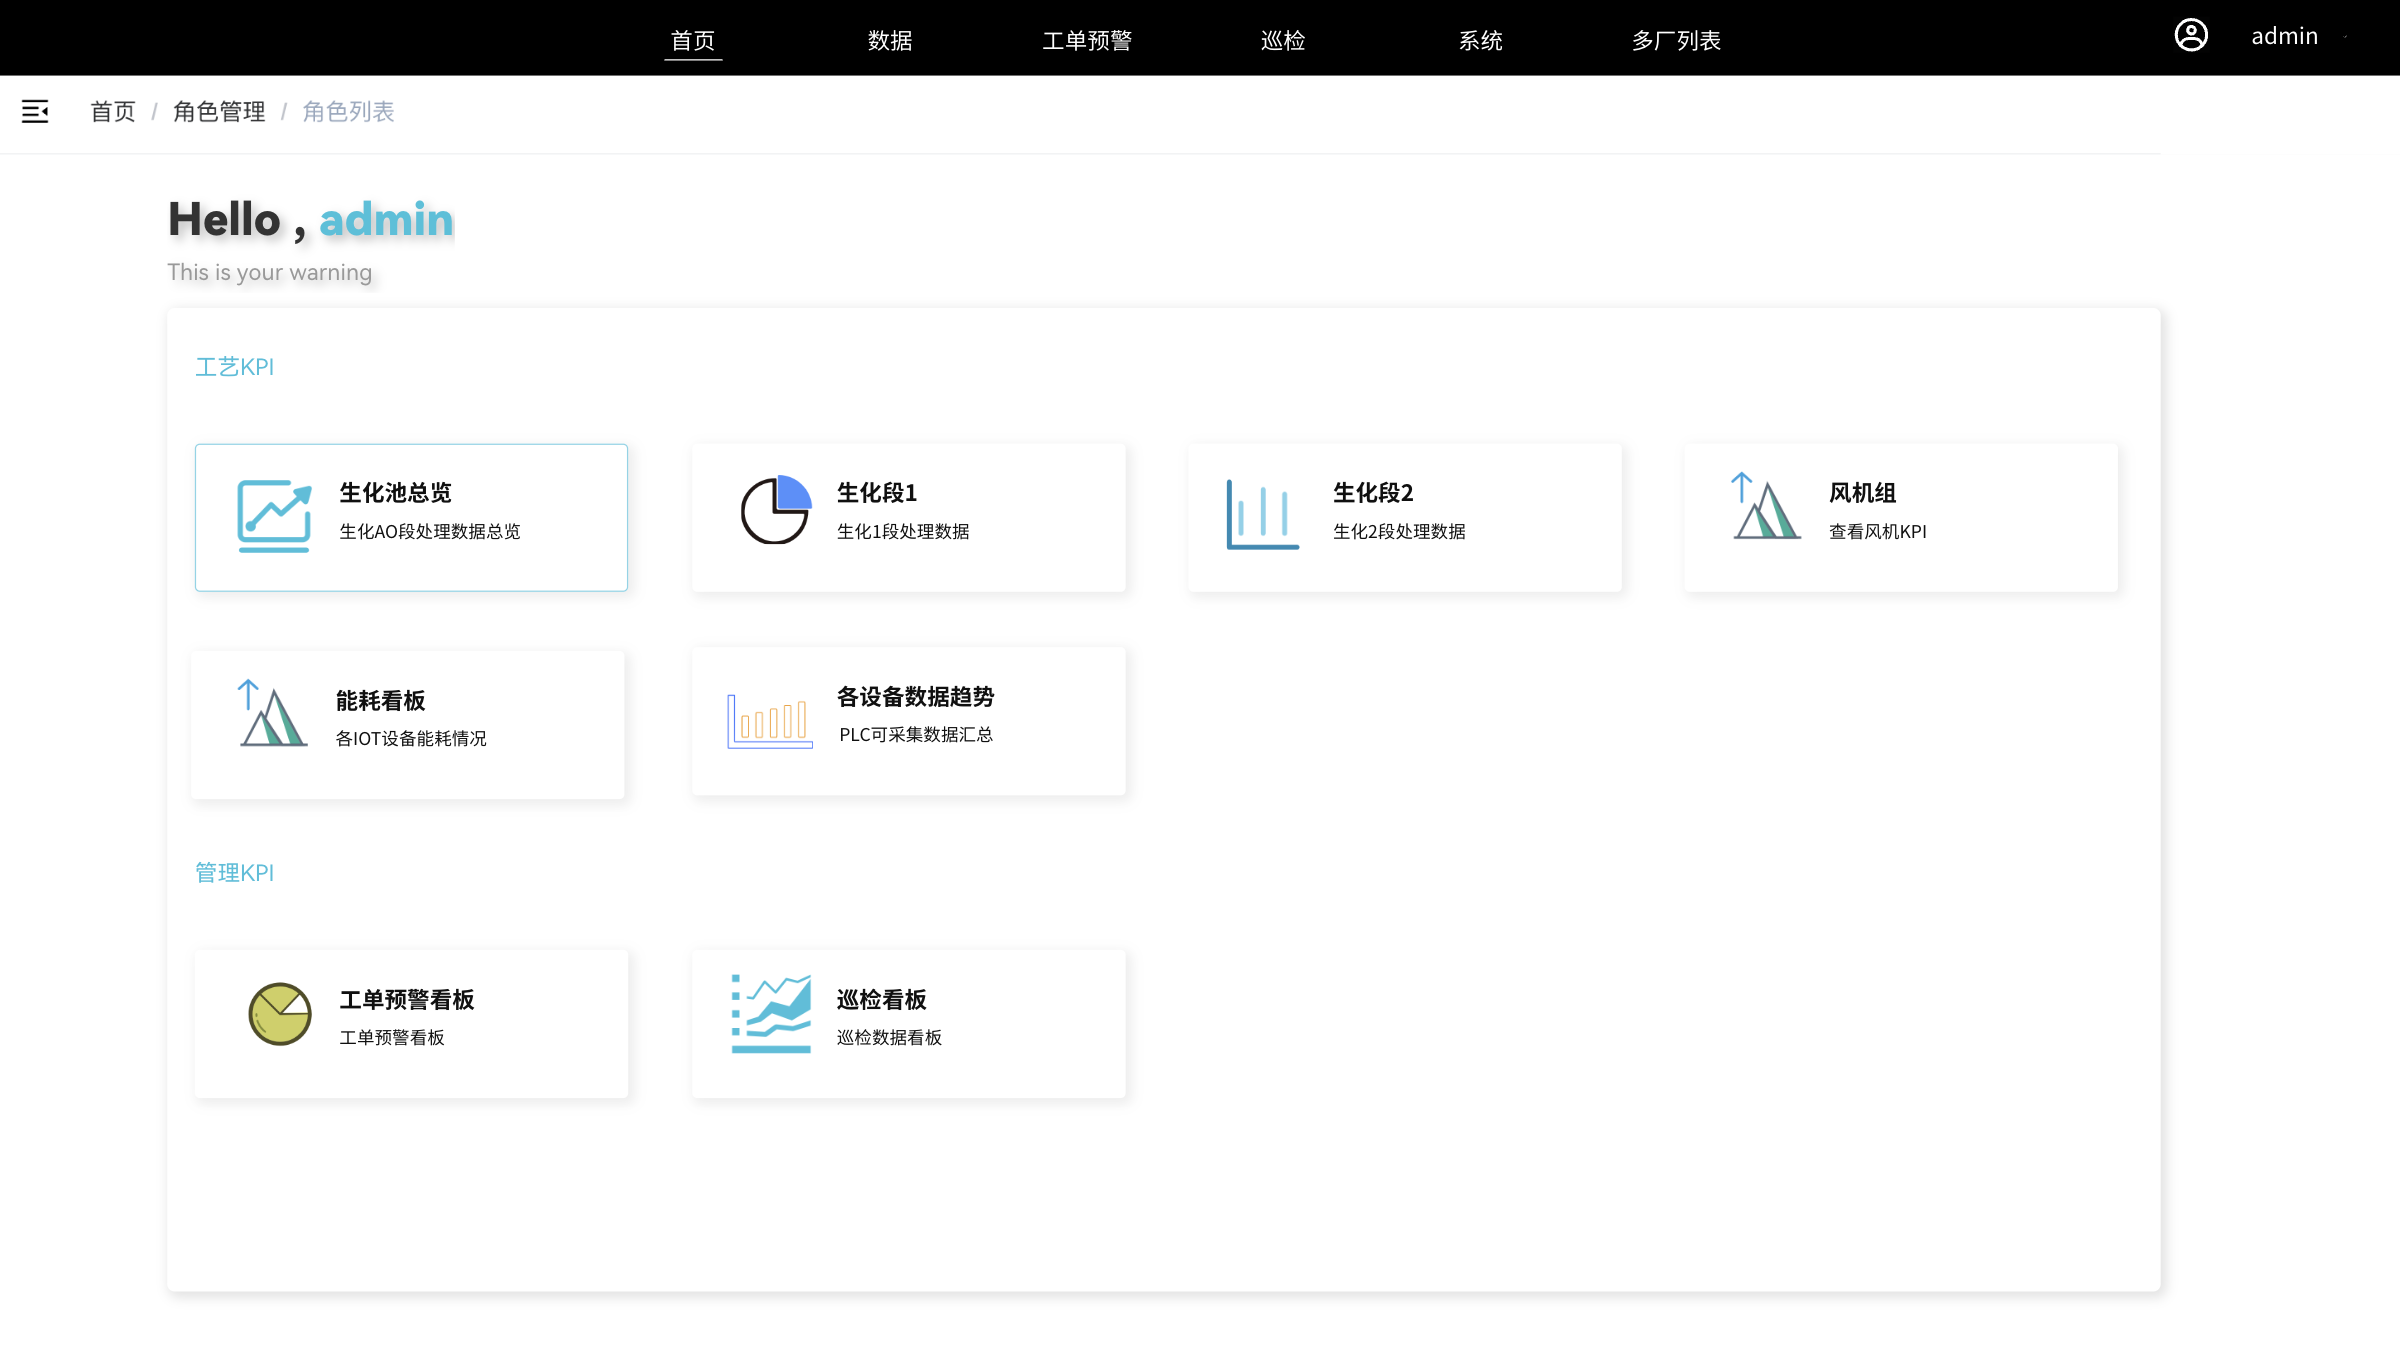Click the 巡检看板 trend chart icon
Viewport: 2400px width, 1346px height.
[771, 1014]
